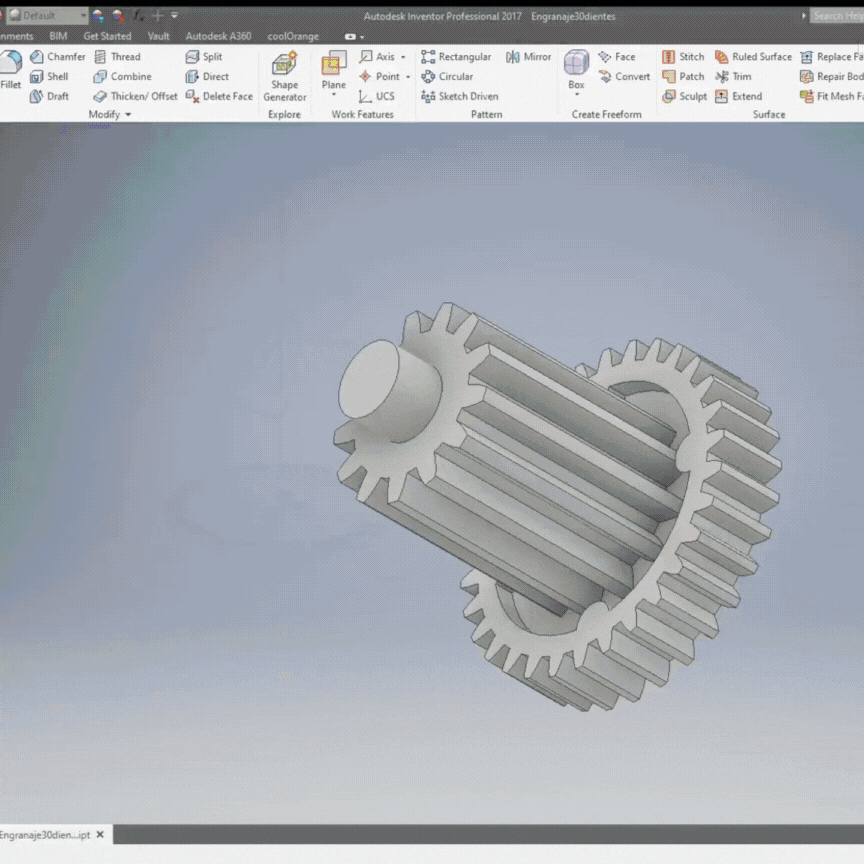
Task: Expand the Plane dropdown
Action: coord(334,95)
